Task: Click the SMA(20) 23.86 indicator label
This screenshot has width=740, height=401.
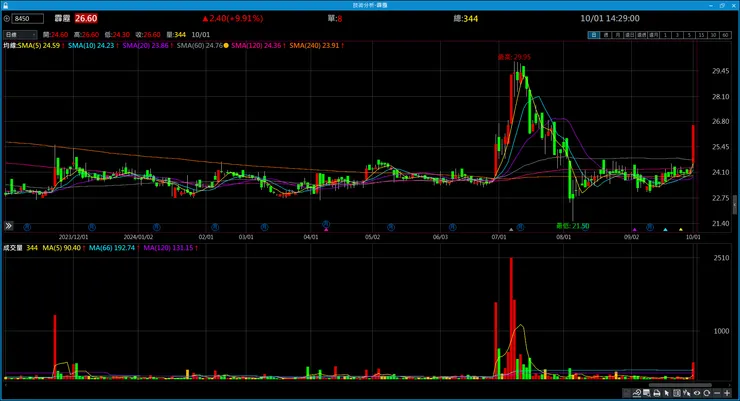Action: (145, 45)
